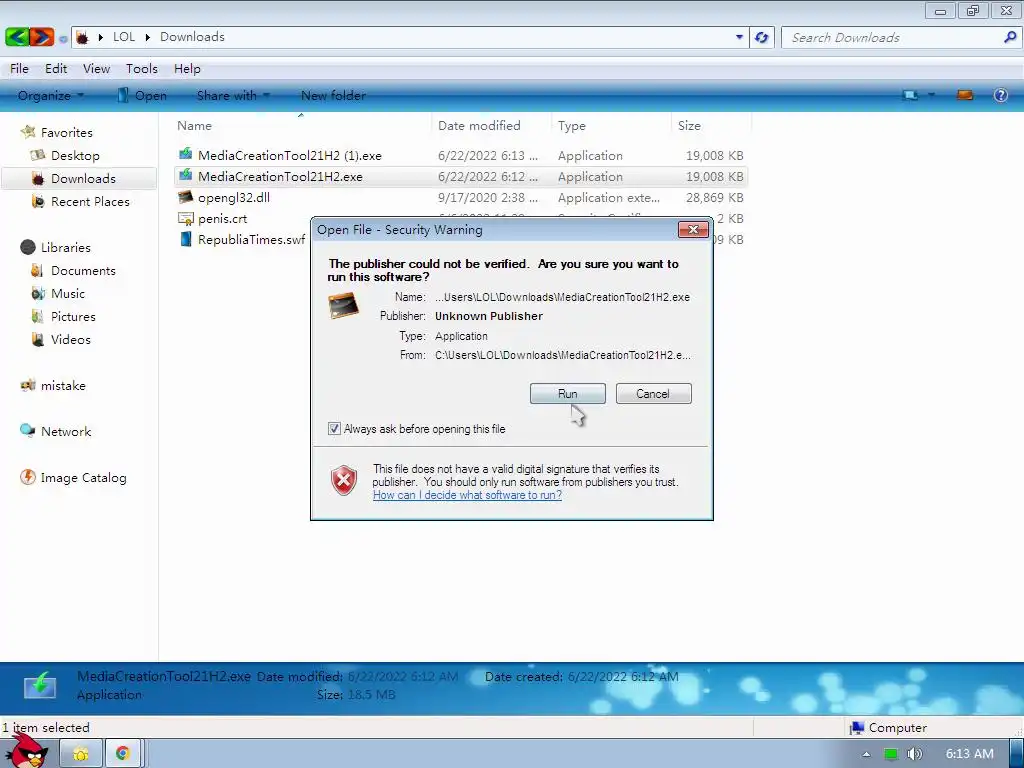Viewport: 1024px width, 768px height.
Task: Click the red shield warning icon
Action: (x=344, y=481)
